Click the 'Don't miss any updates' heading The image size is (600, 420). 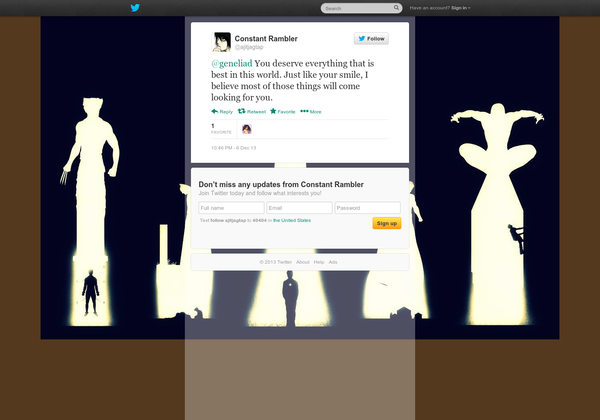[x=281, y=184]
